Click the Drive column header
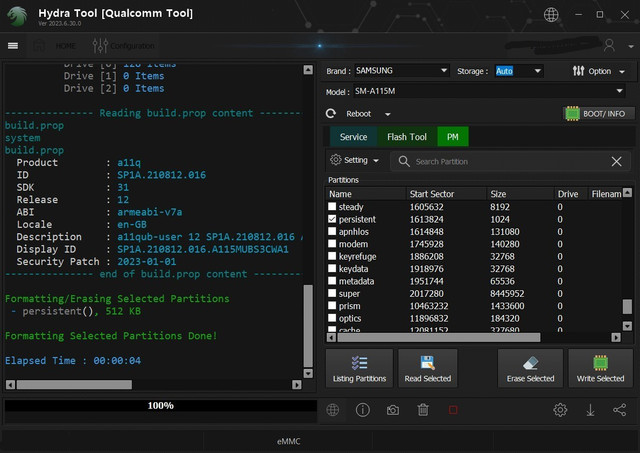640x453 pixels. click(x=571, y=194)
